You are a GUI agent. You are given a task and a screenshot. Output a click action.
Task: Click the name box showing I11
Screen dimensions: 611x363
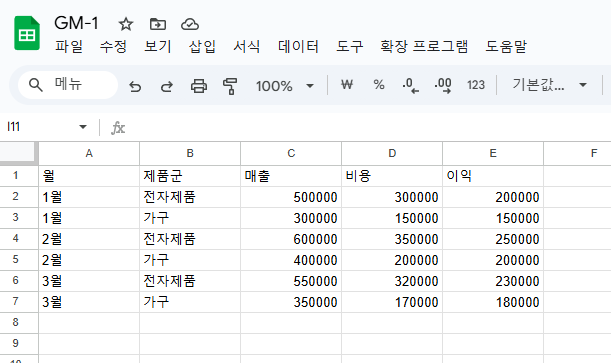[x=39, y=127]
